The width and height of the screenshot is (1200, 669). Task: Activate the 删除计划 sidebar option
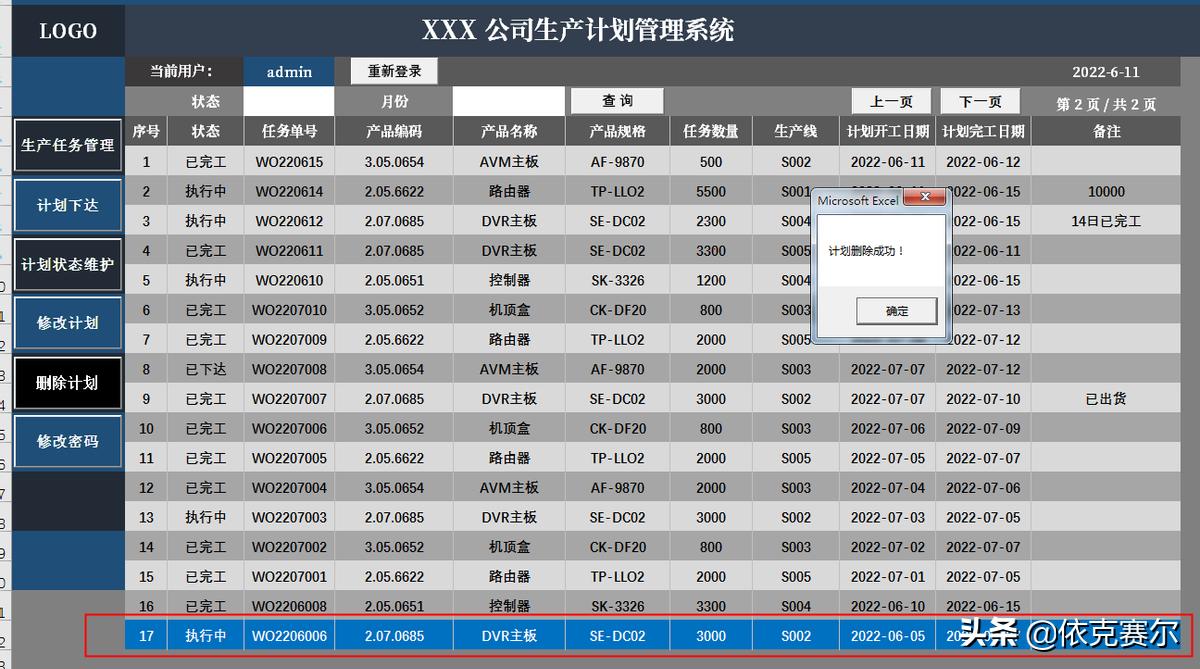click(66, 382)
